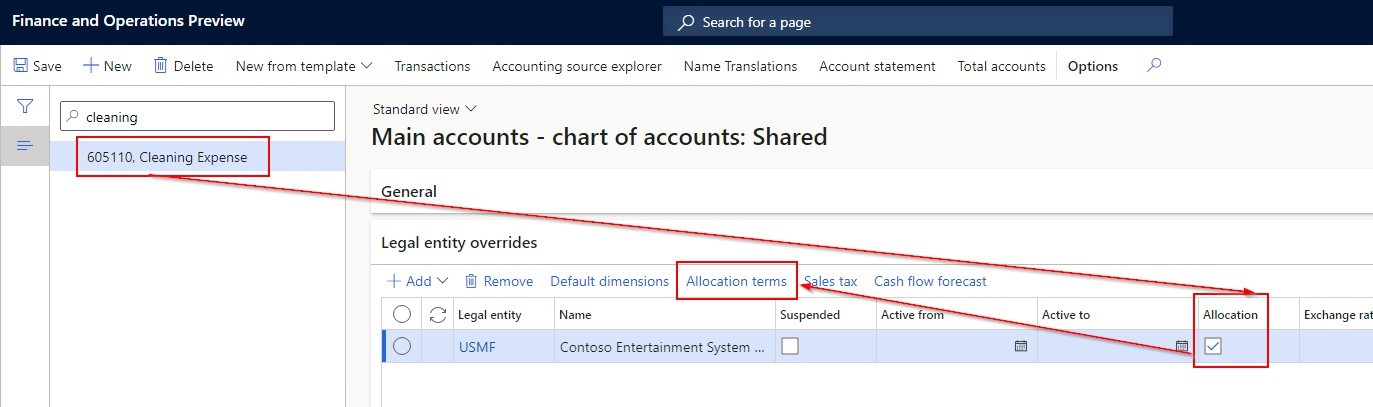Select the USMF row radio circle

(402, 346)
